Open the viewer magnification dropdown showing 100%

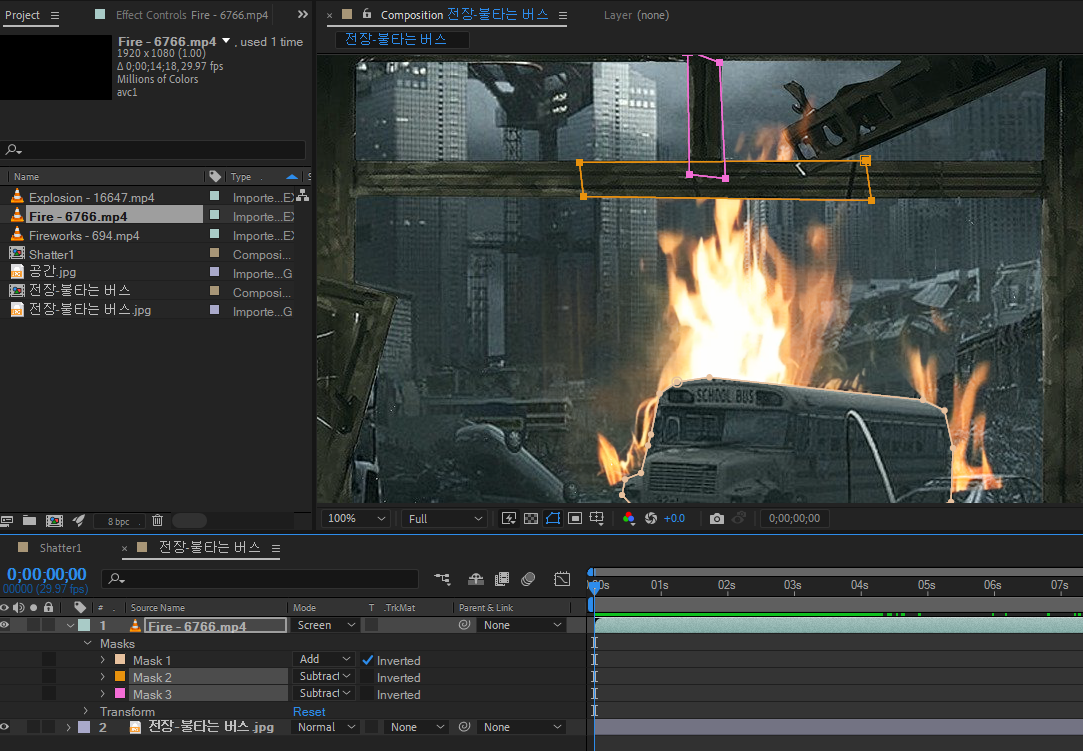coord(357,518)
